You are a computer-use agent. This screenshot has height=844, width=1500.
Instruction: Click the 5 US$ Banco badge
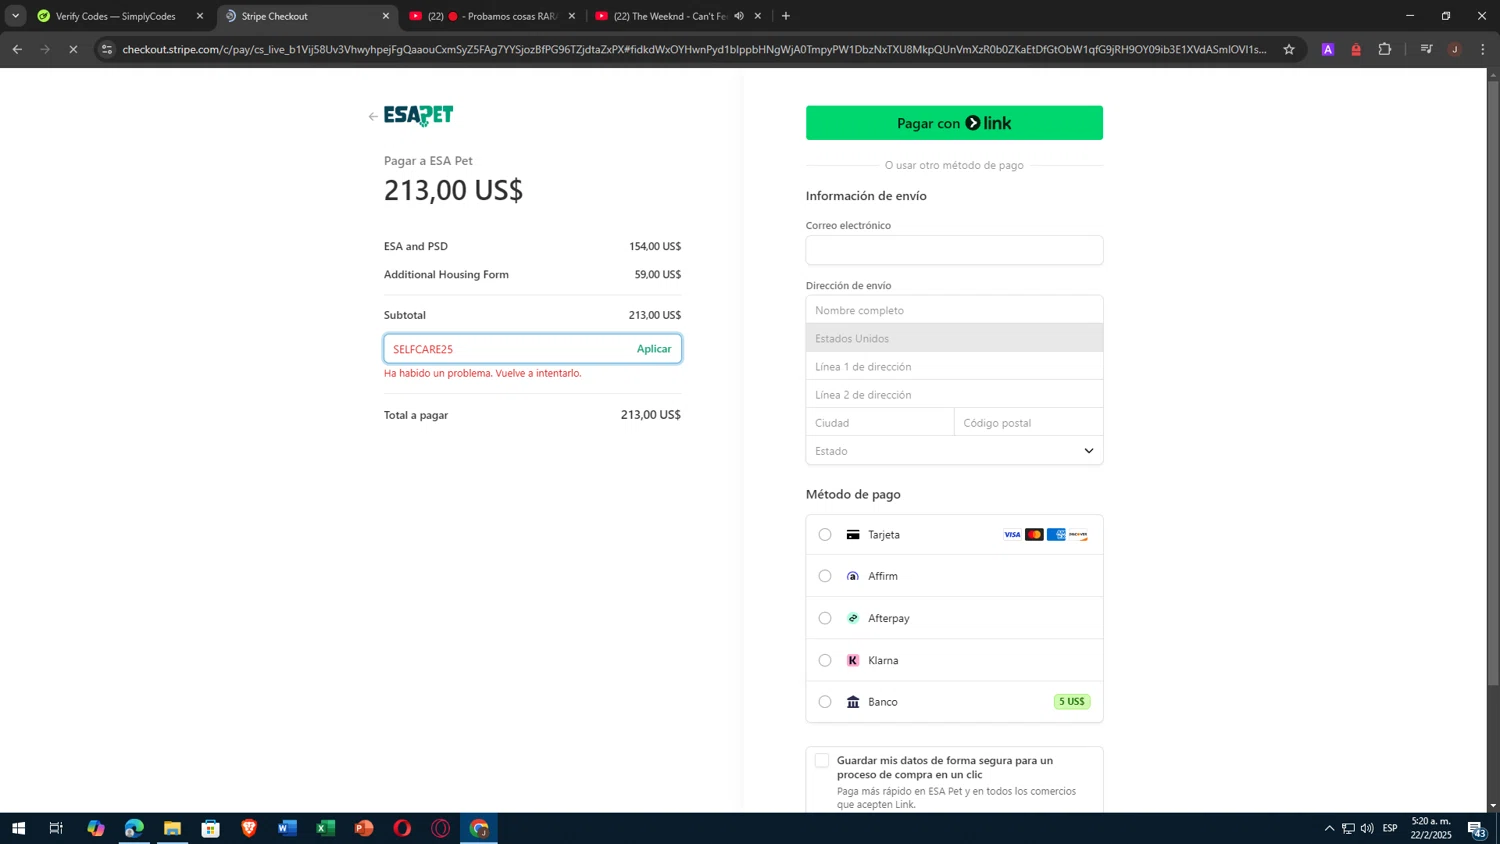tap(1071, 702)
